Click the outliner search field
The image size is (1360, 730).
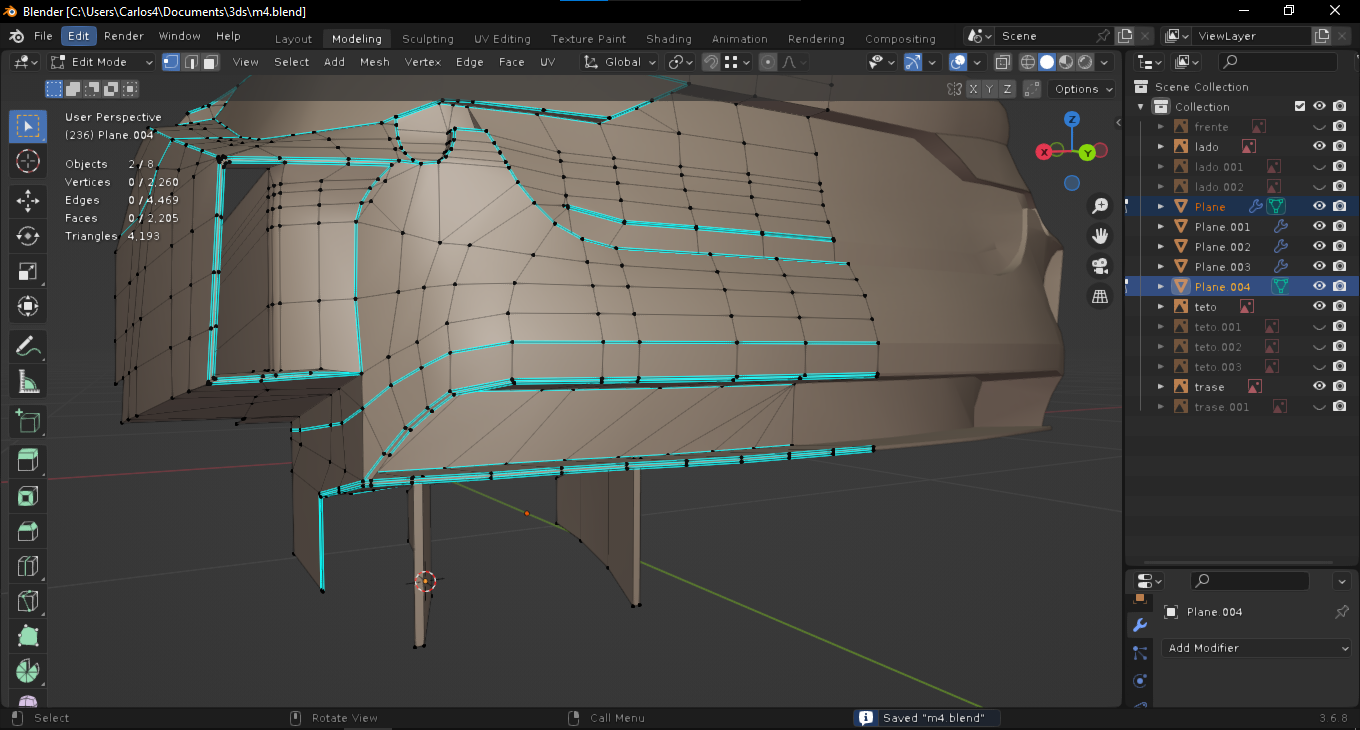tap(1279, 62)
